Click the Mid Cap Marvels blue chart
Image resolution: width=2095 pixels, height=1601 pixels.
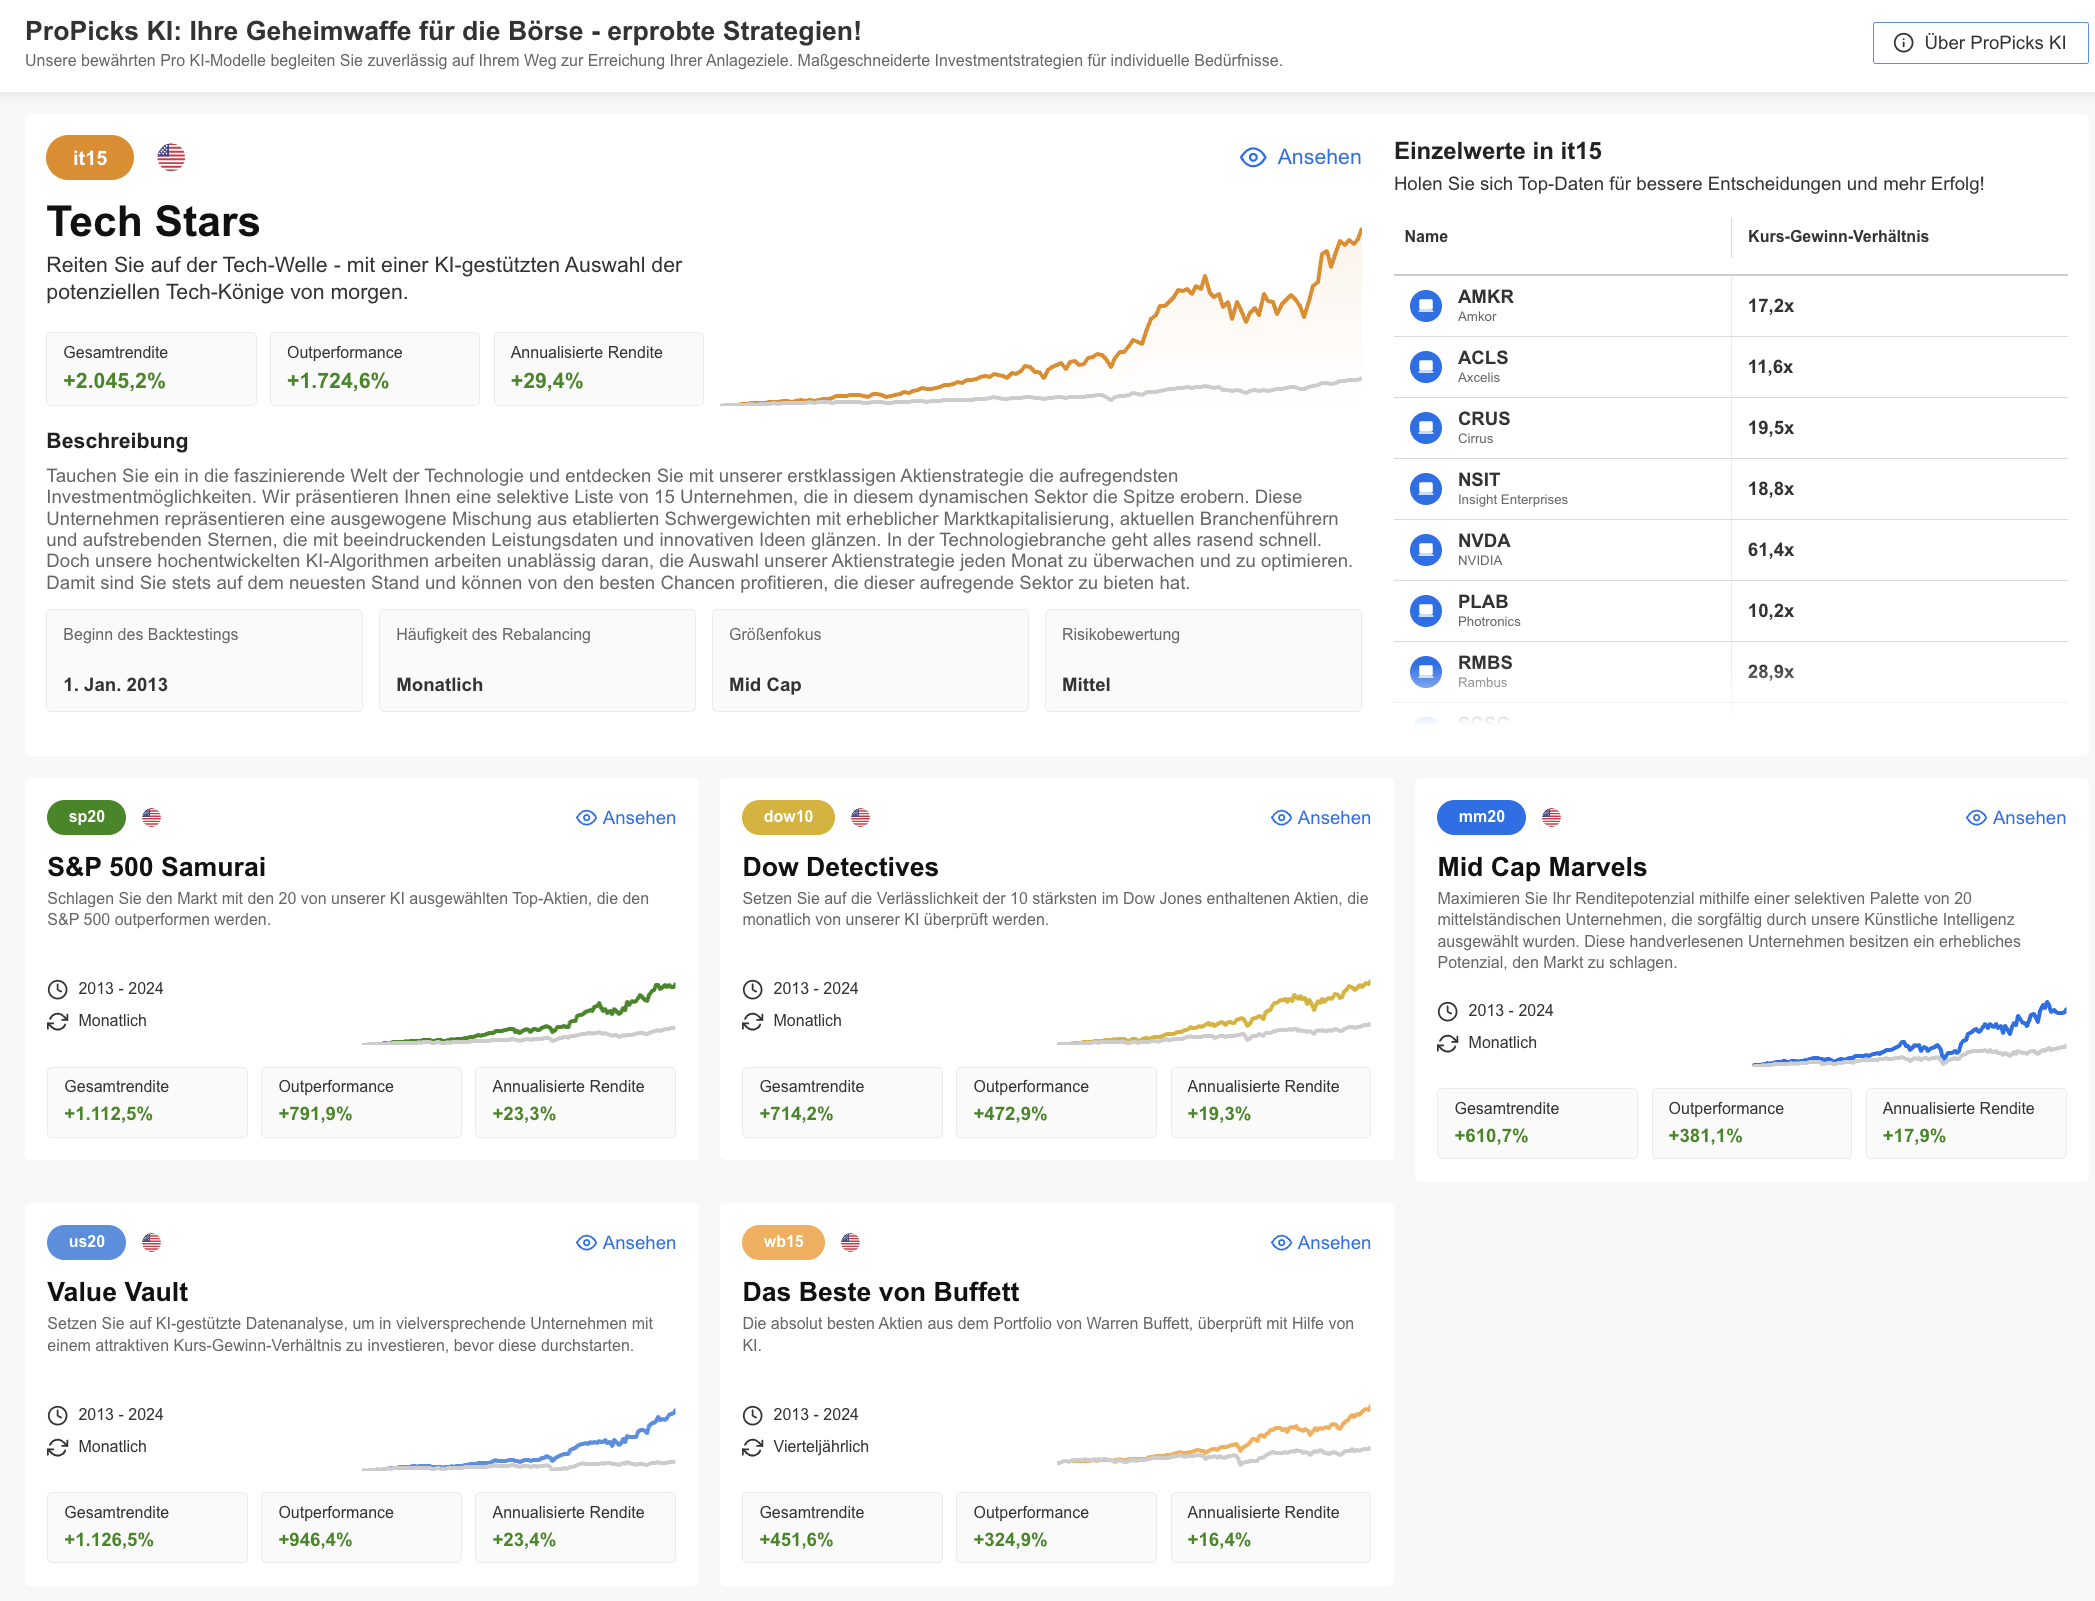(1909, 1033)
